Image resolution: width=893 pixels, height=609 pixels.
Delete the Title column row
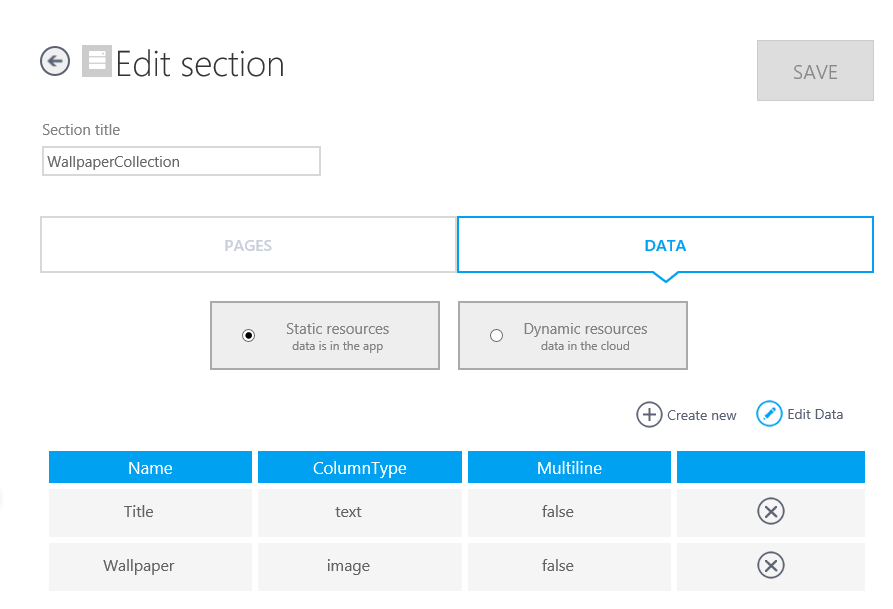click(x=770, y=512)
